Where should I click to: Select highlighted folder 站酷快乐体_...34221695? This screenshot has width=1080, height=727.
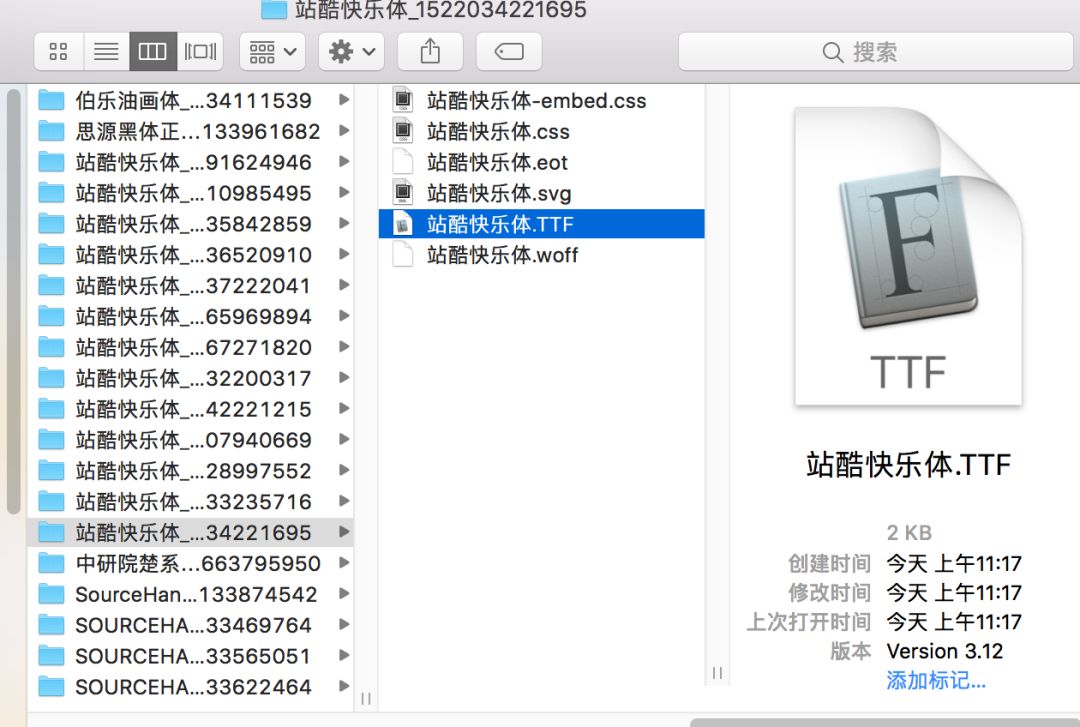coord(191,533)
